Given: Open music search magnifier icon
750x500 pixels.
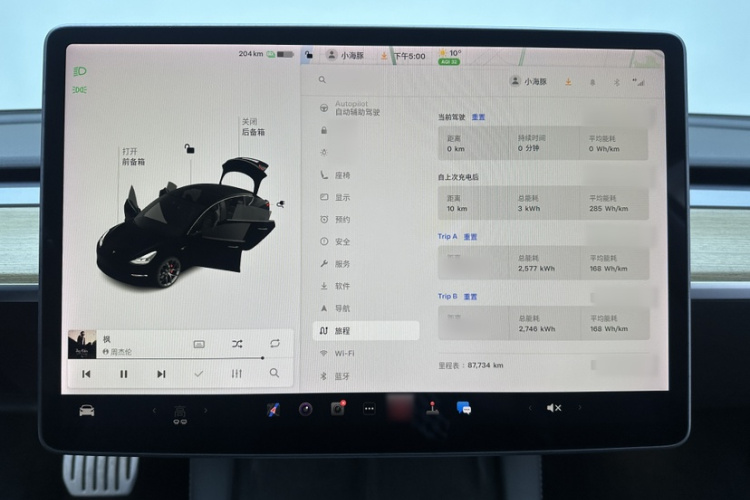Looking at the screenshot, I should click(274, 373).
